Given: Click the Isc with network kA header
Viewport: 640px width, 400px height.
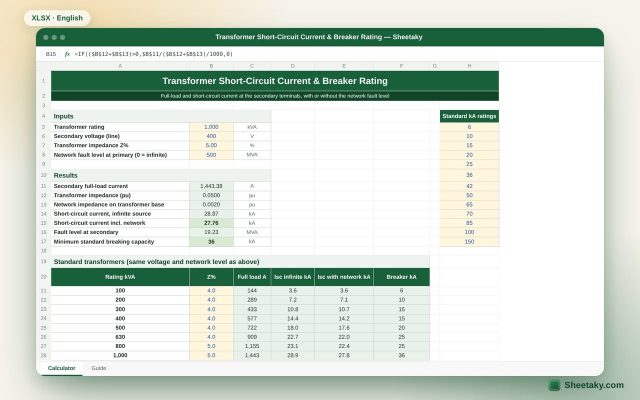Looking at the screenshot, I should (x=344, y=277).
